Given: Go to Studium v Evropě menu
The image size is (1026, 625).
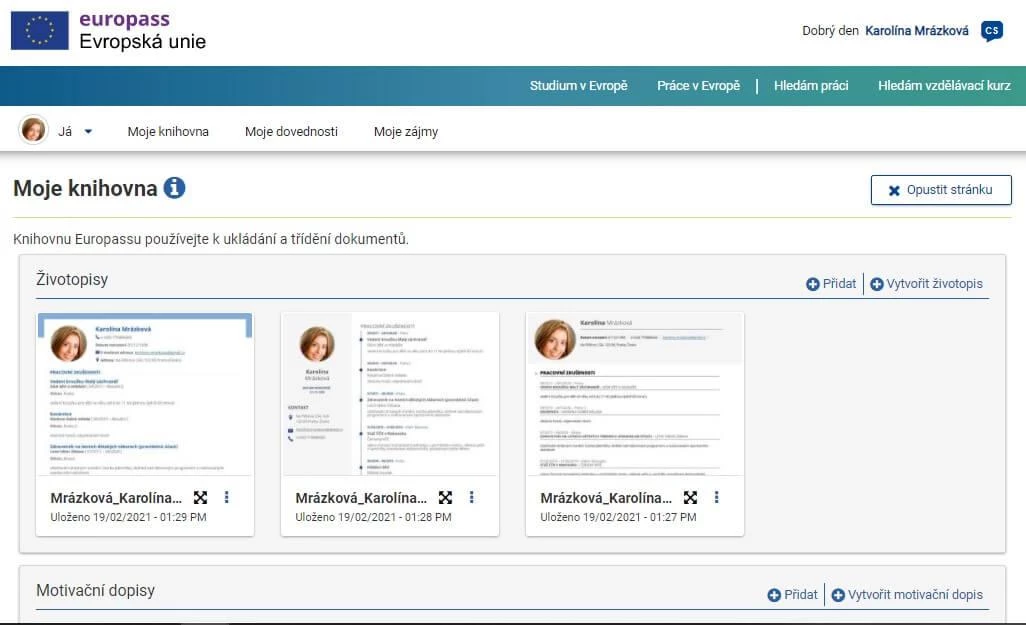Looking at the screenshot, I should point(579,86).
